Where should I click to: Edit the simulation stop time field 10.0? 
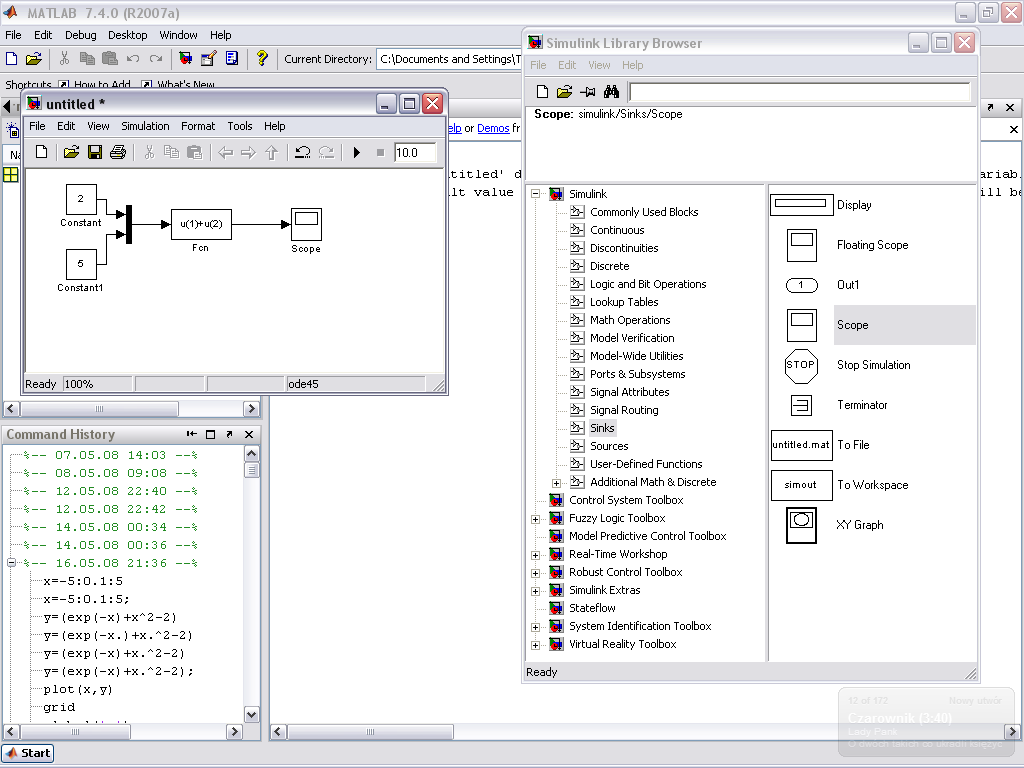[415, 153]
